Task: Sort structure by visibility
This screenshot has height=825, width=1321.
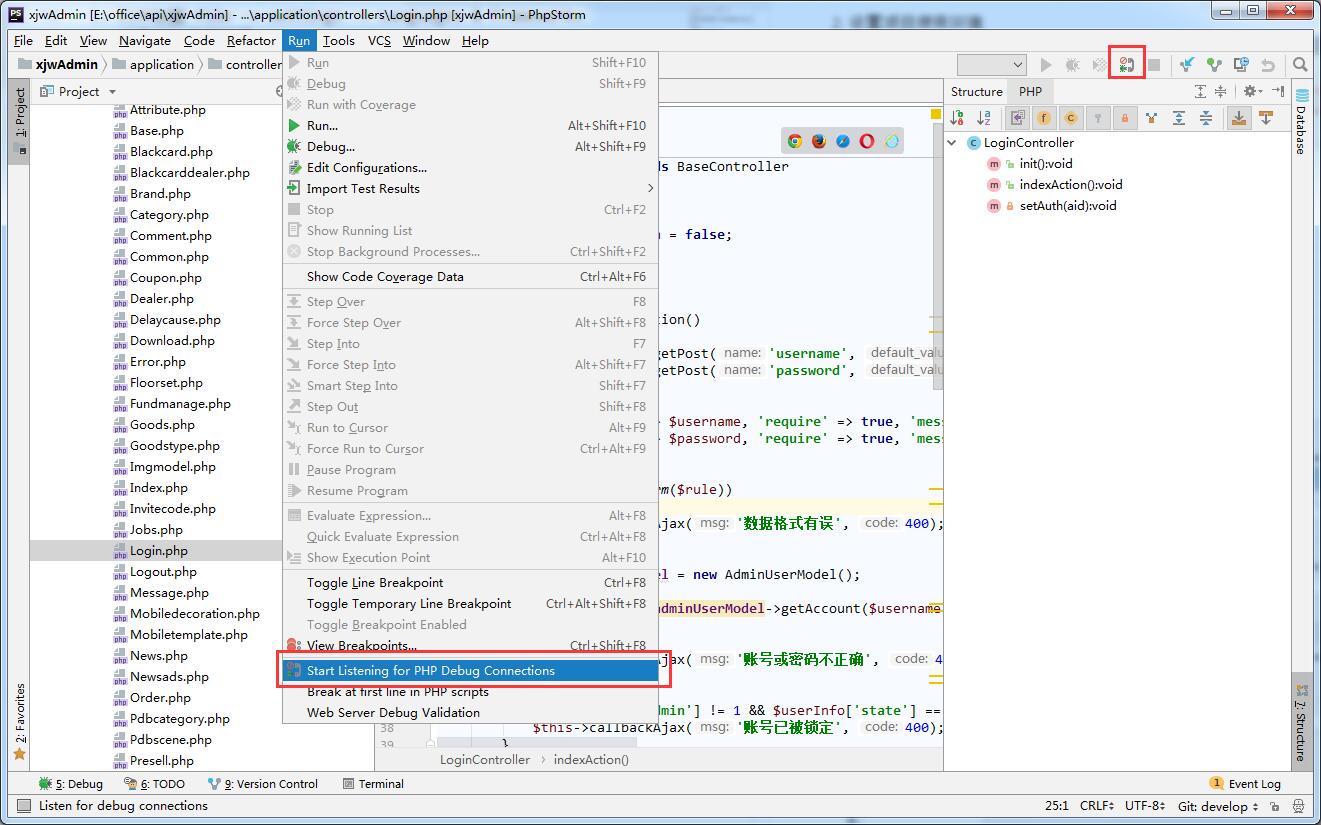Action: point(957,118)
